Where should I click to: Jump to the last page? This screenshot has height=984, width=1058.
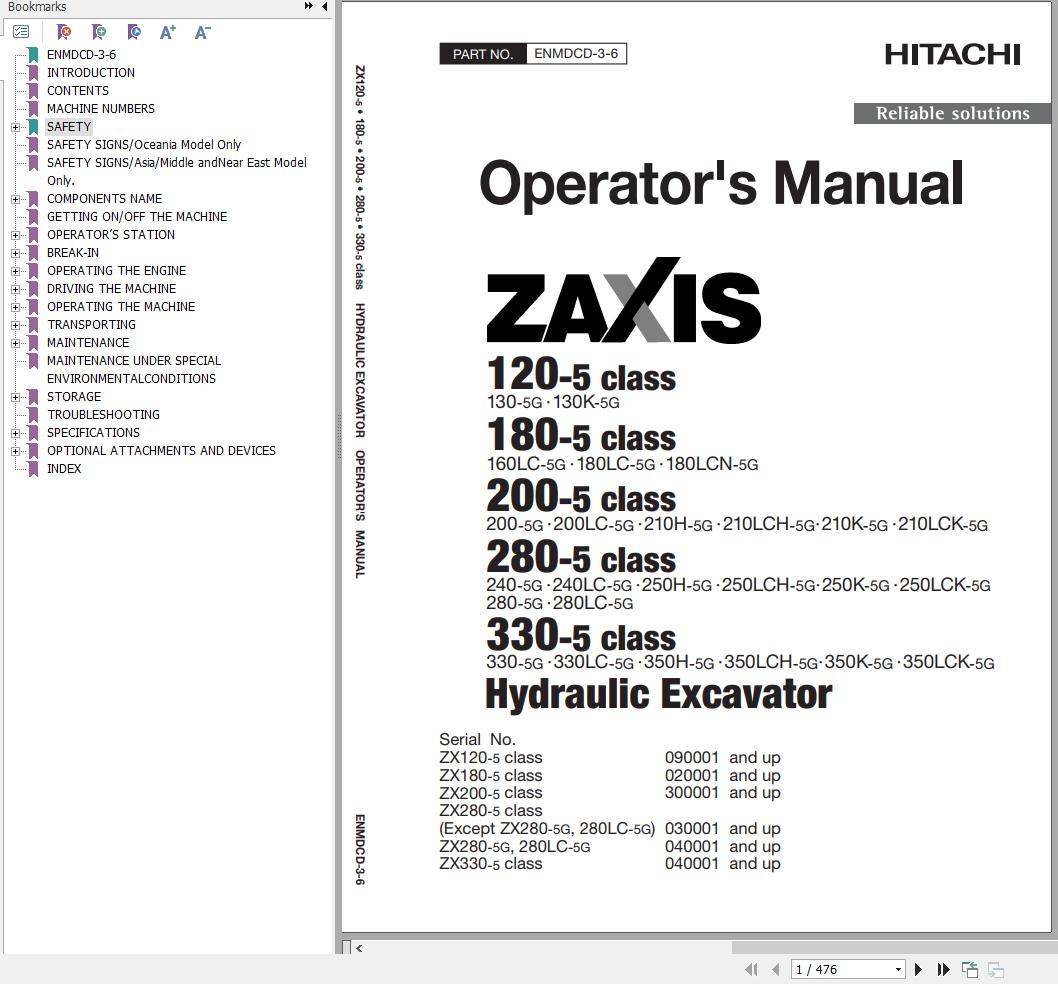coord(943,970)
